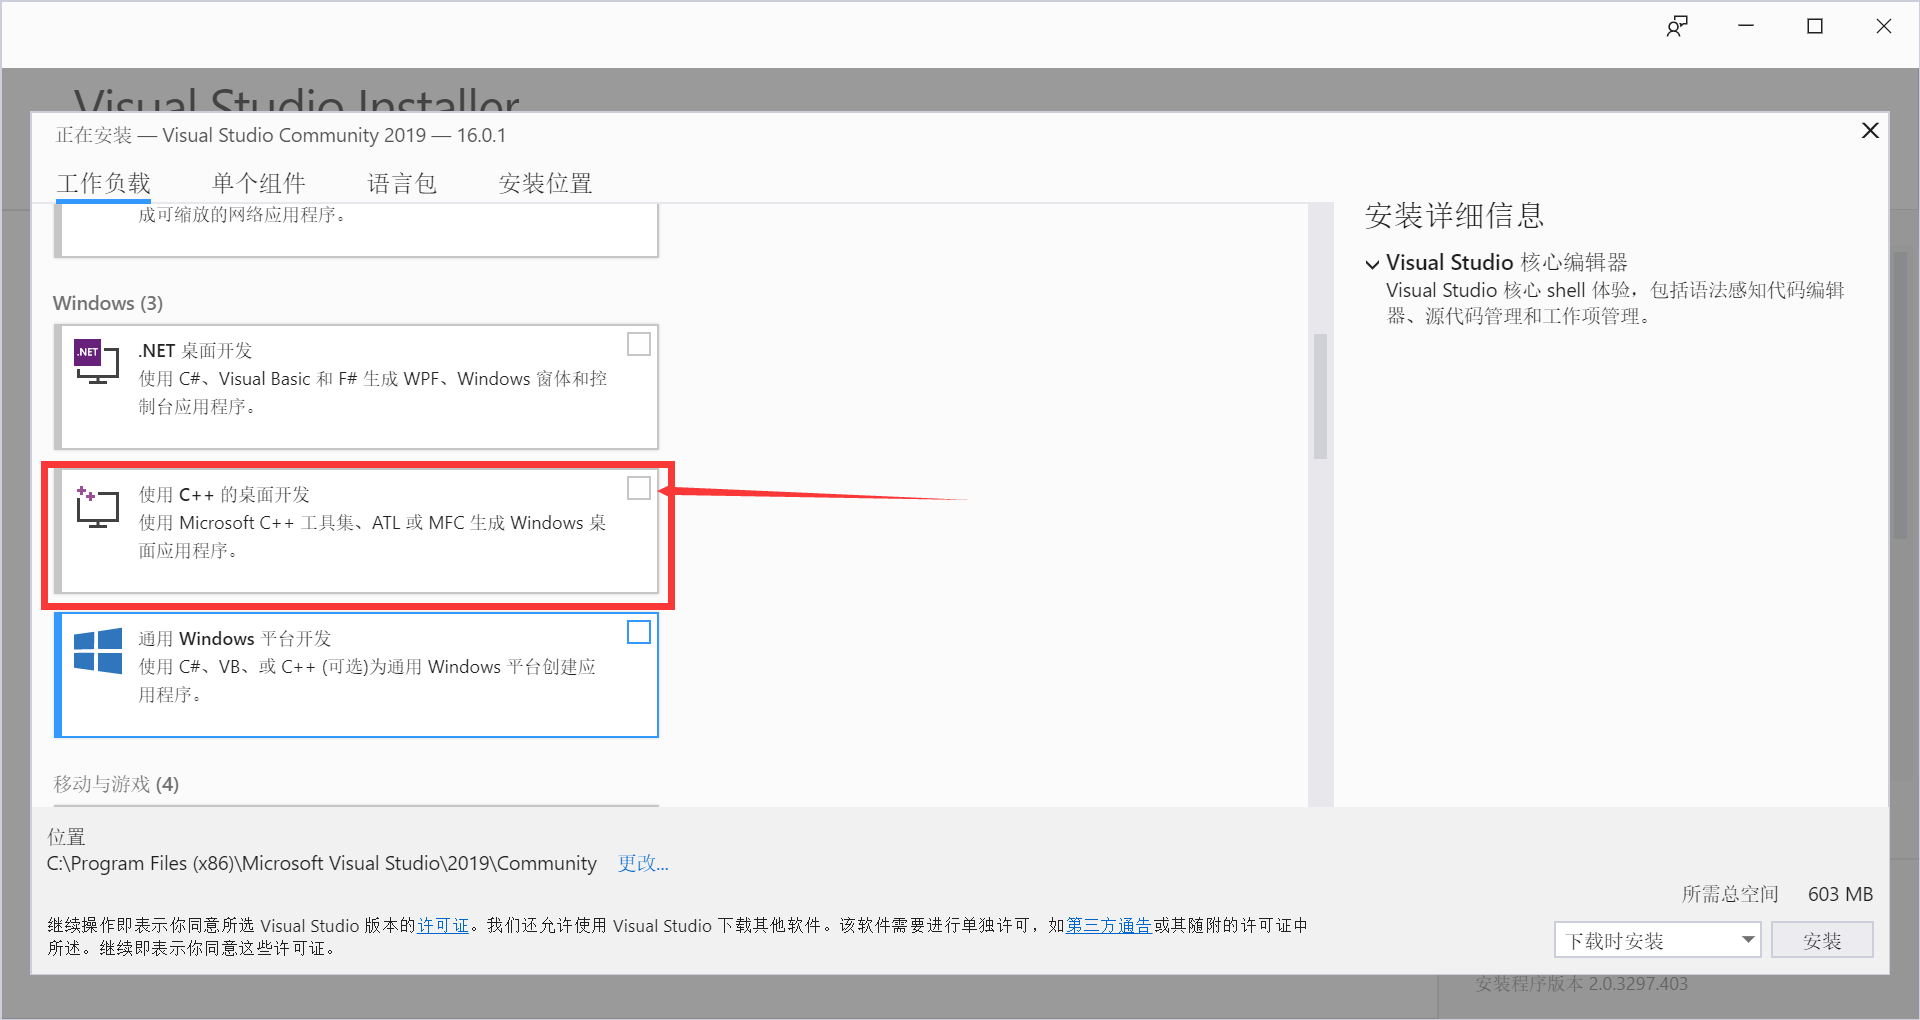The width and height of the screenshot is (1920, 1020).
Task: Collapse the Visual Studio 核心编辑器 section
Action: pos(1372,264)
